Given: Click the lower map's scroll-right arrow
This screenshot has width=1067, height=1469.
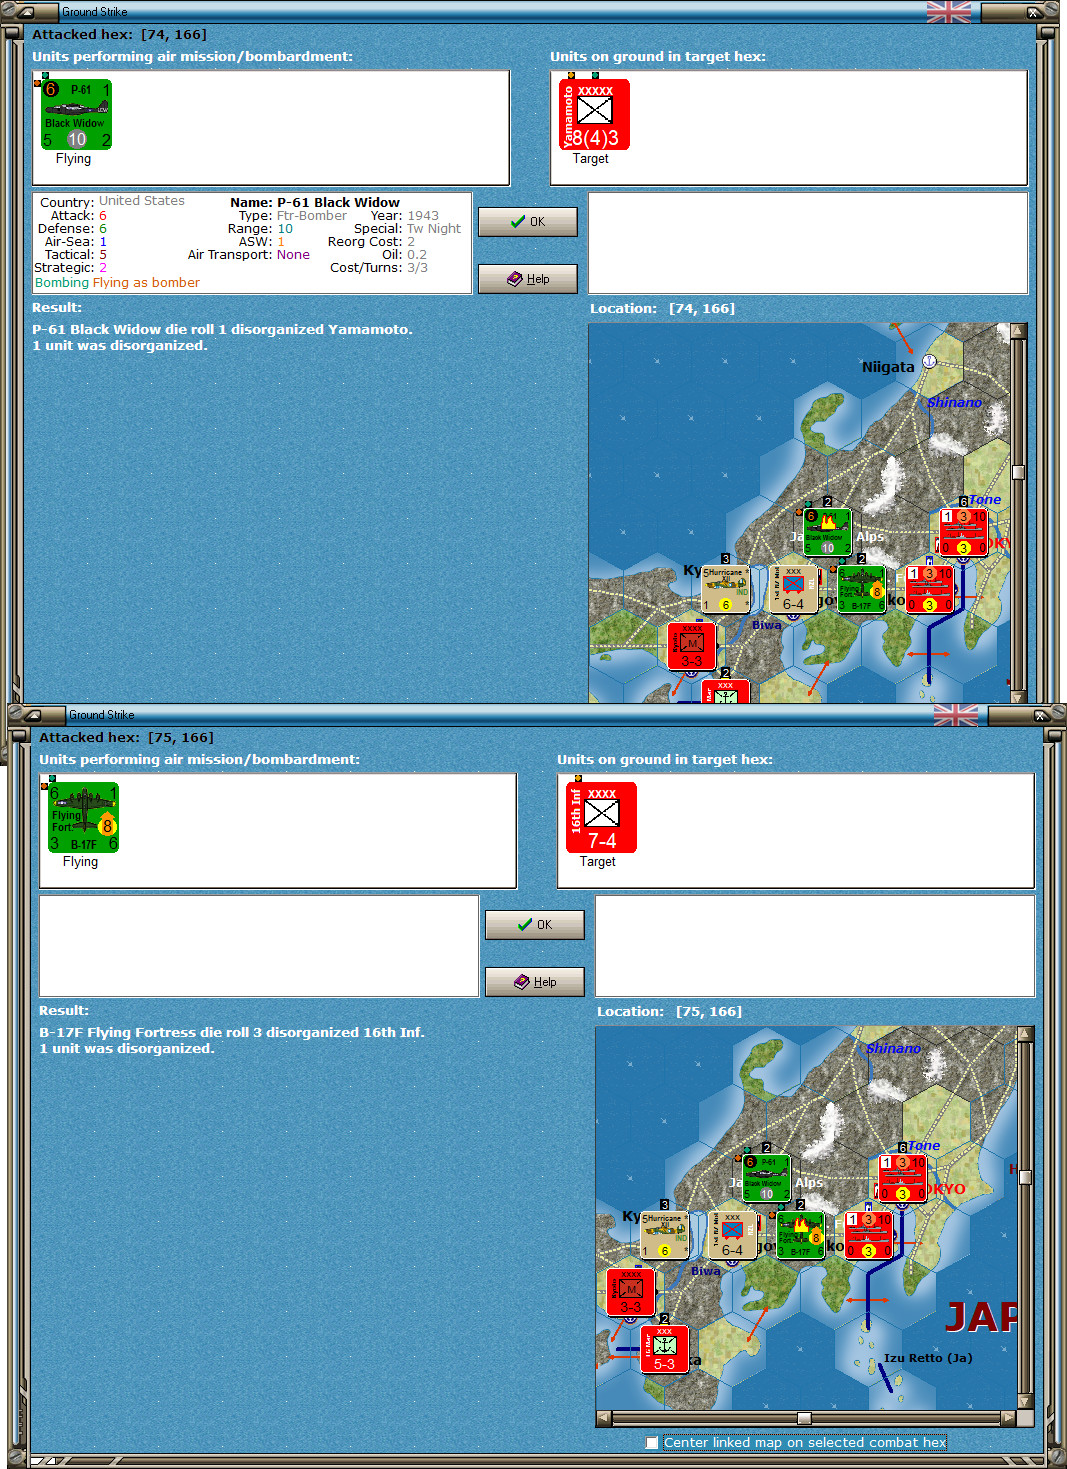Looking at the screenshot, I should [1008, 1418].
